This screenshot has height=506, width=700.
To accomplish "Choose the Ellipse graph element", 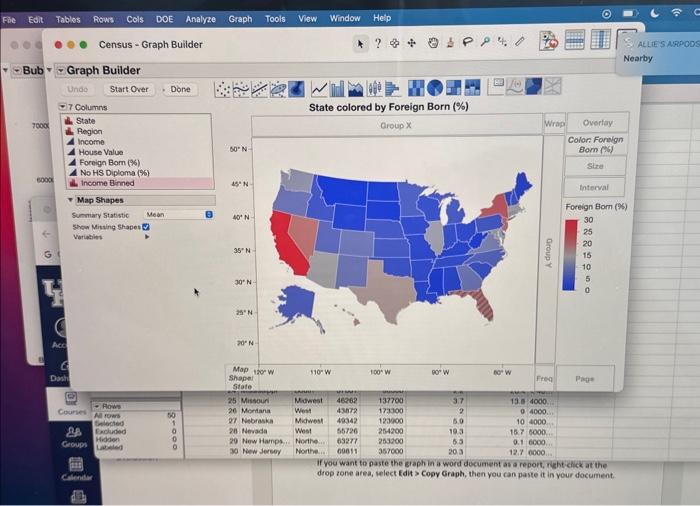I will [x=278, y=89].
